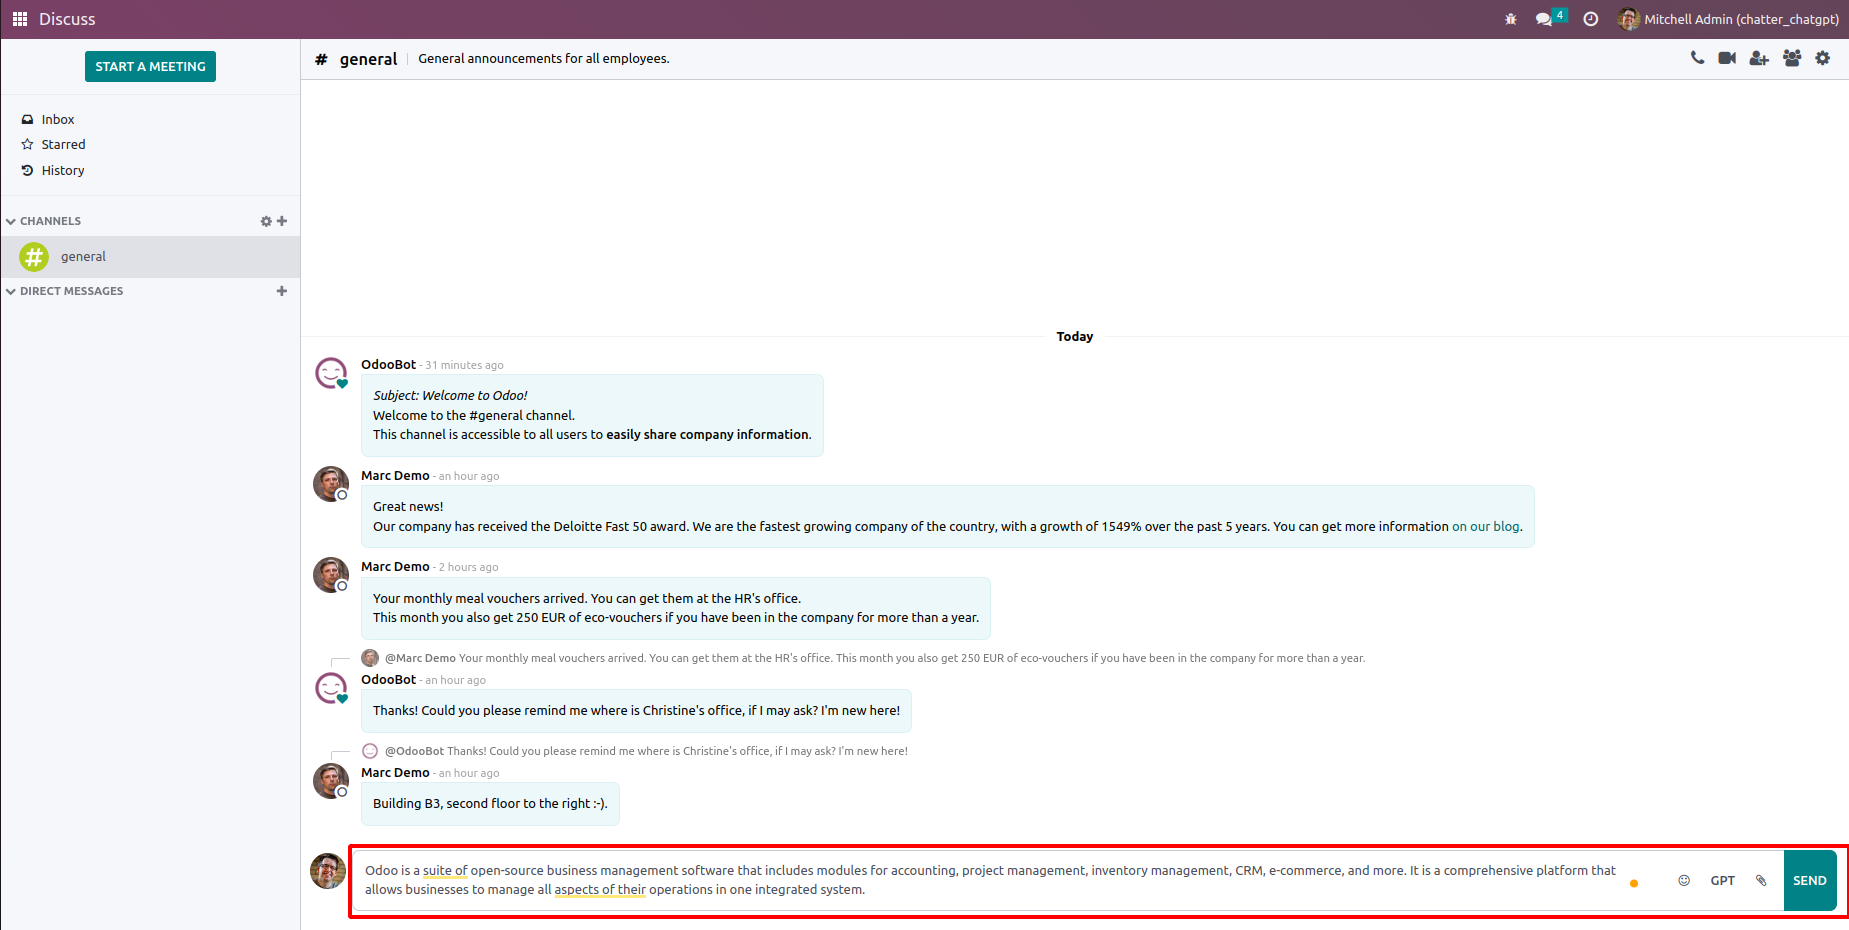Click the Christine's office question bubble
Image resolution: width=1849 pixels, height=930 pixels.
click(x=636, y=711)
